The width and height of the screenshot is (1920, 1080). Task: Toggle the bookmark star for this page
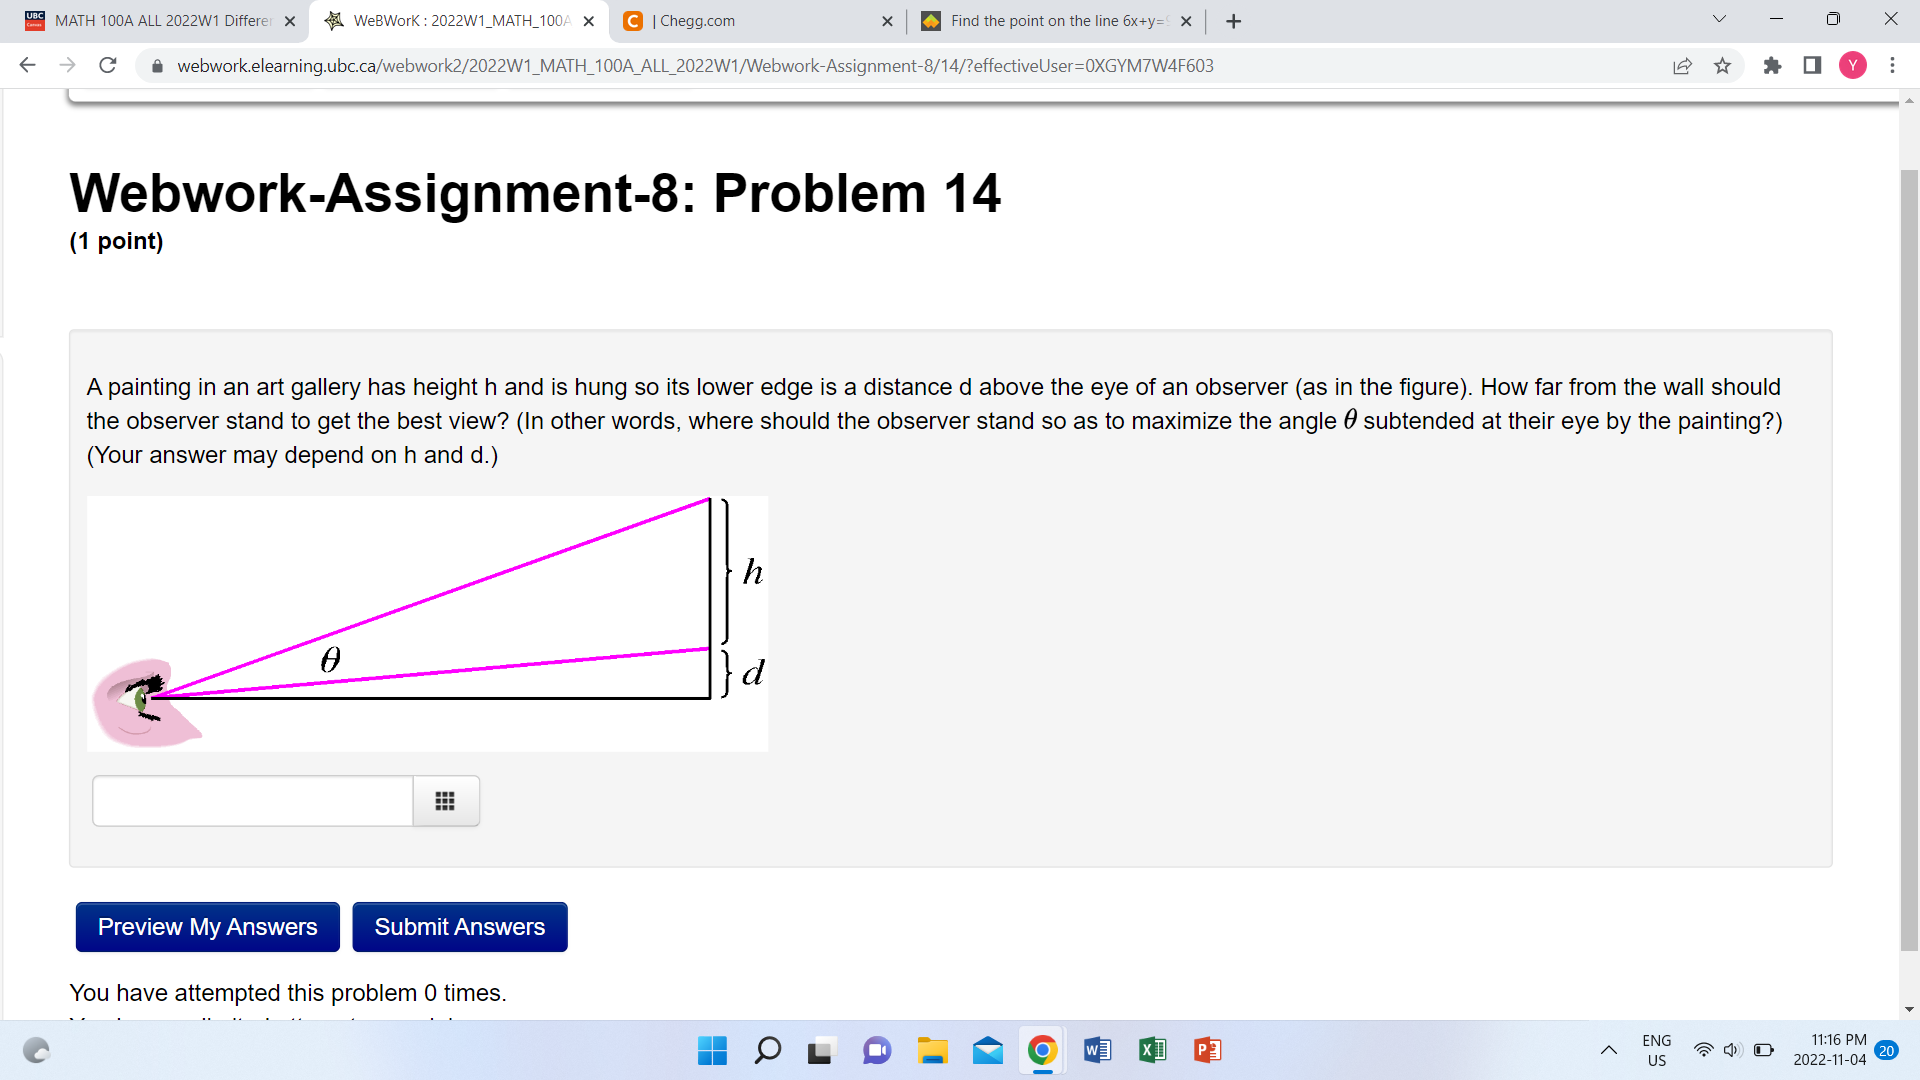[1723, 65]
